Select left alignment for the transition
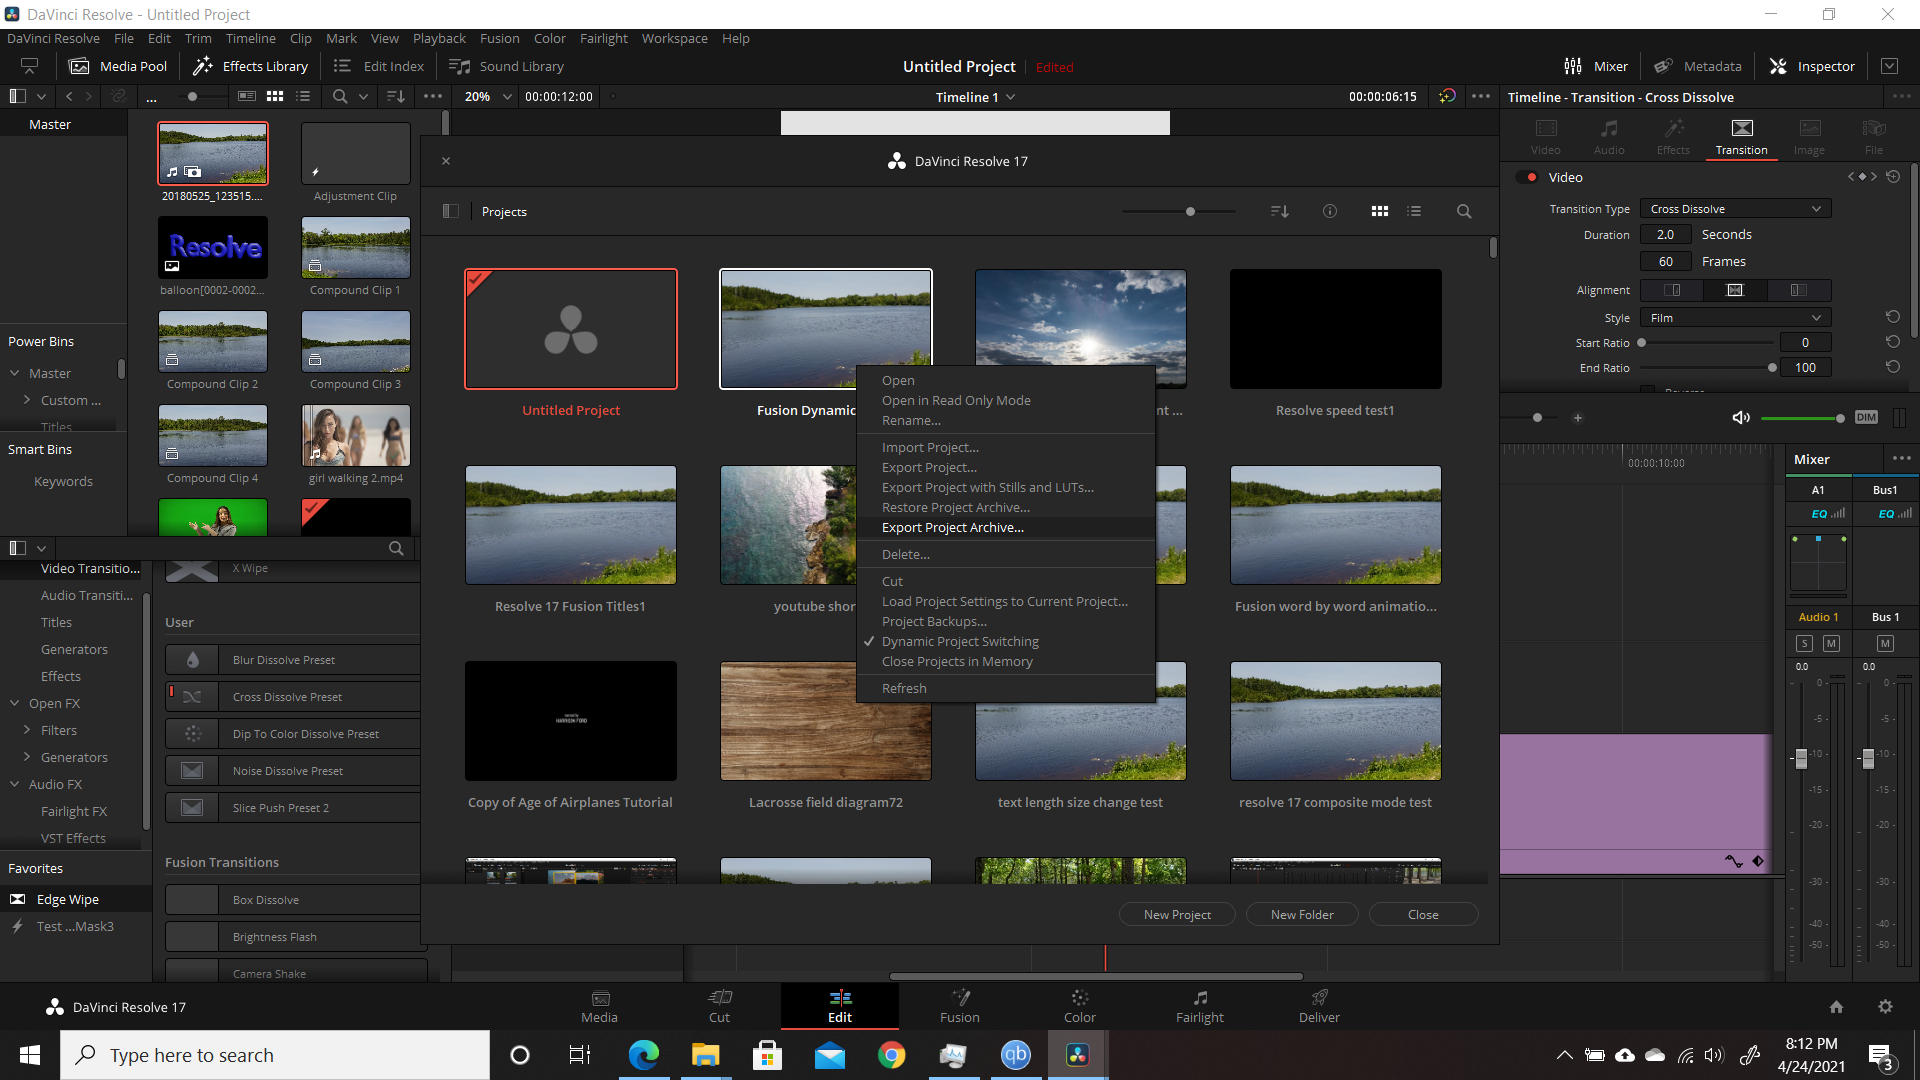The height and width of the screenshot is (1080, 1920). click(x=1672, y=290)
